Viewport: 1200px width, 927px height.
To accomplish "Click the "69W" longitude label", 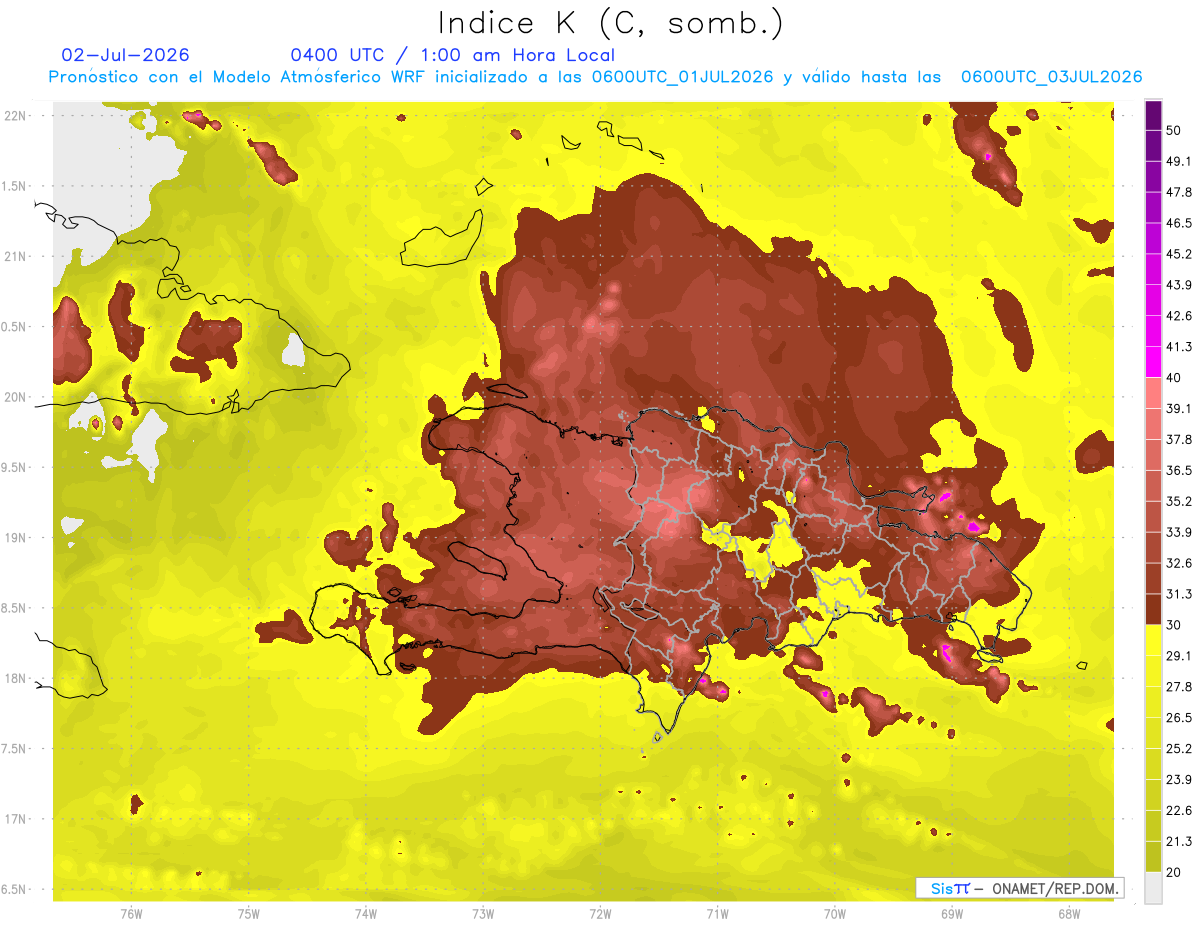I will (952, 913).
